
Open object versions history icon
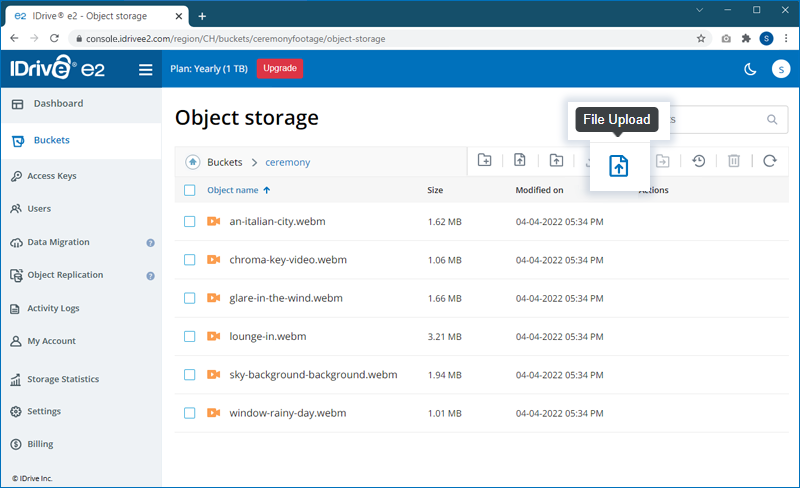point(699,161)
